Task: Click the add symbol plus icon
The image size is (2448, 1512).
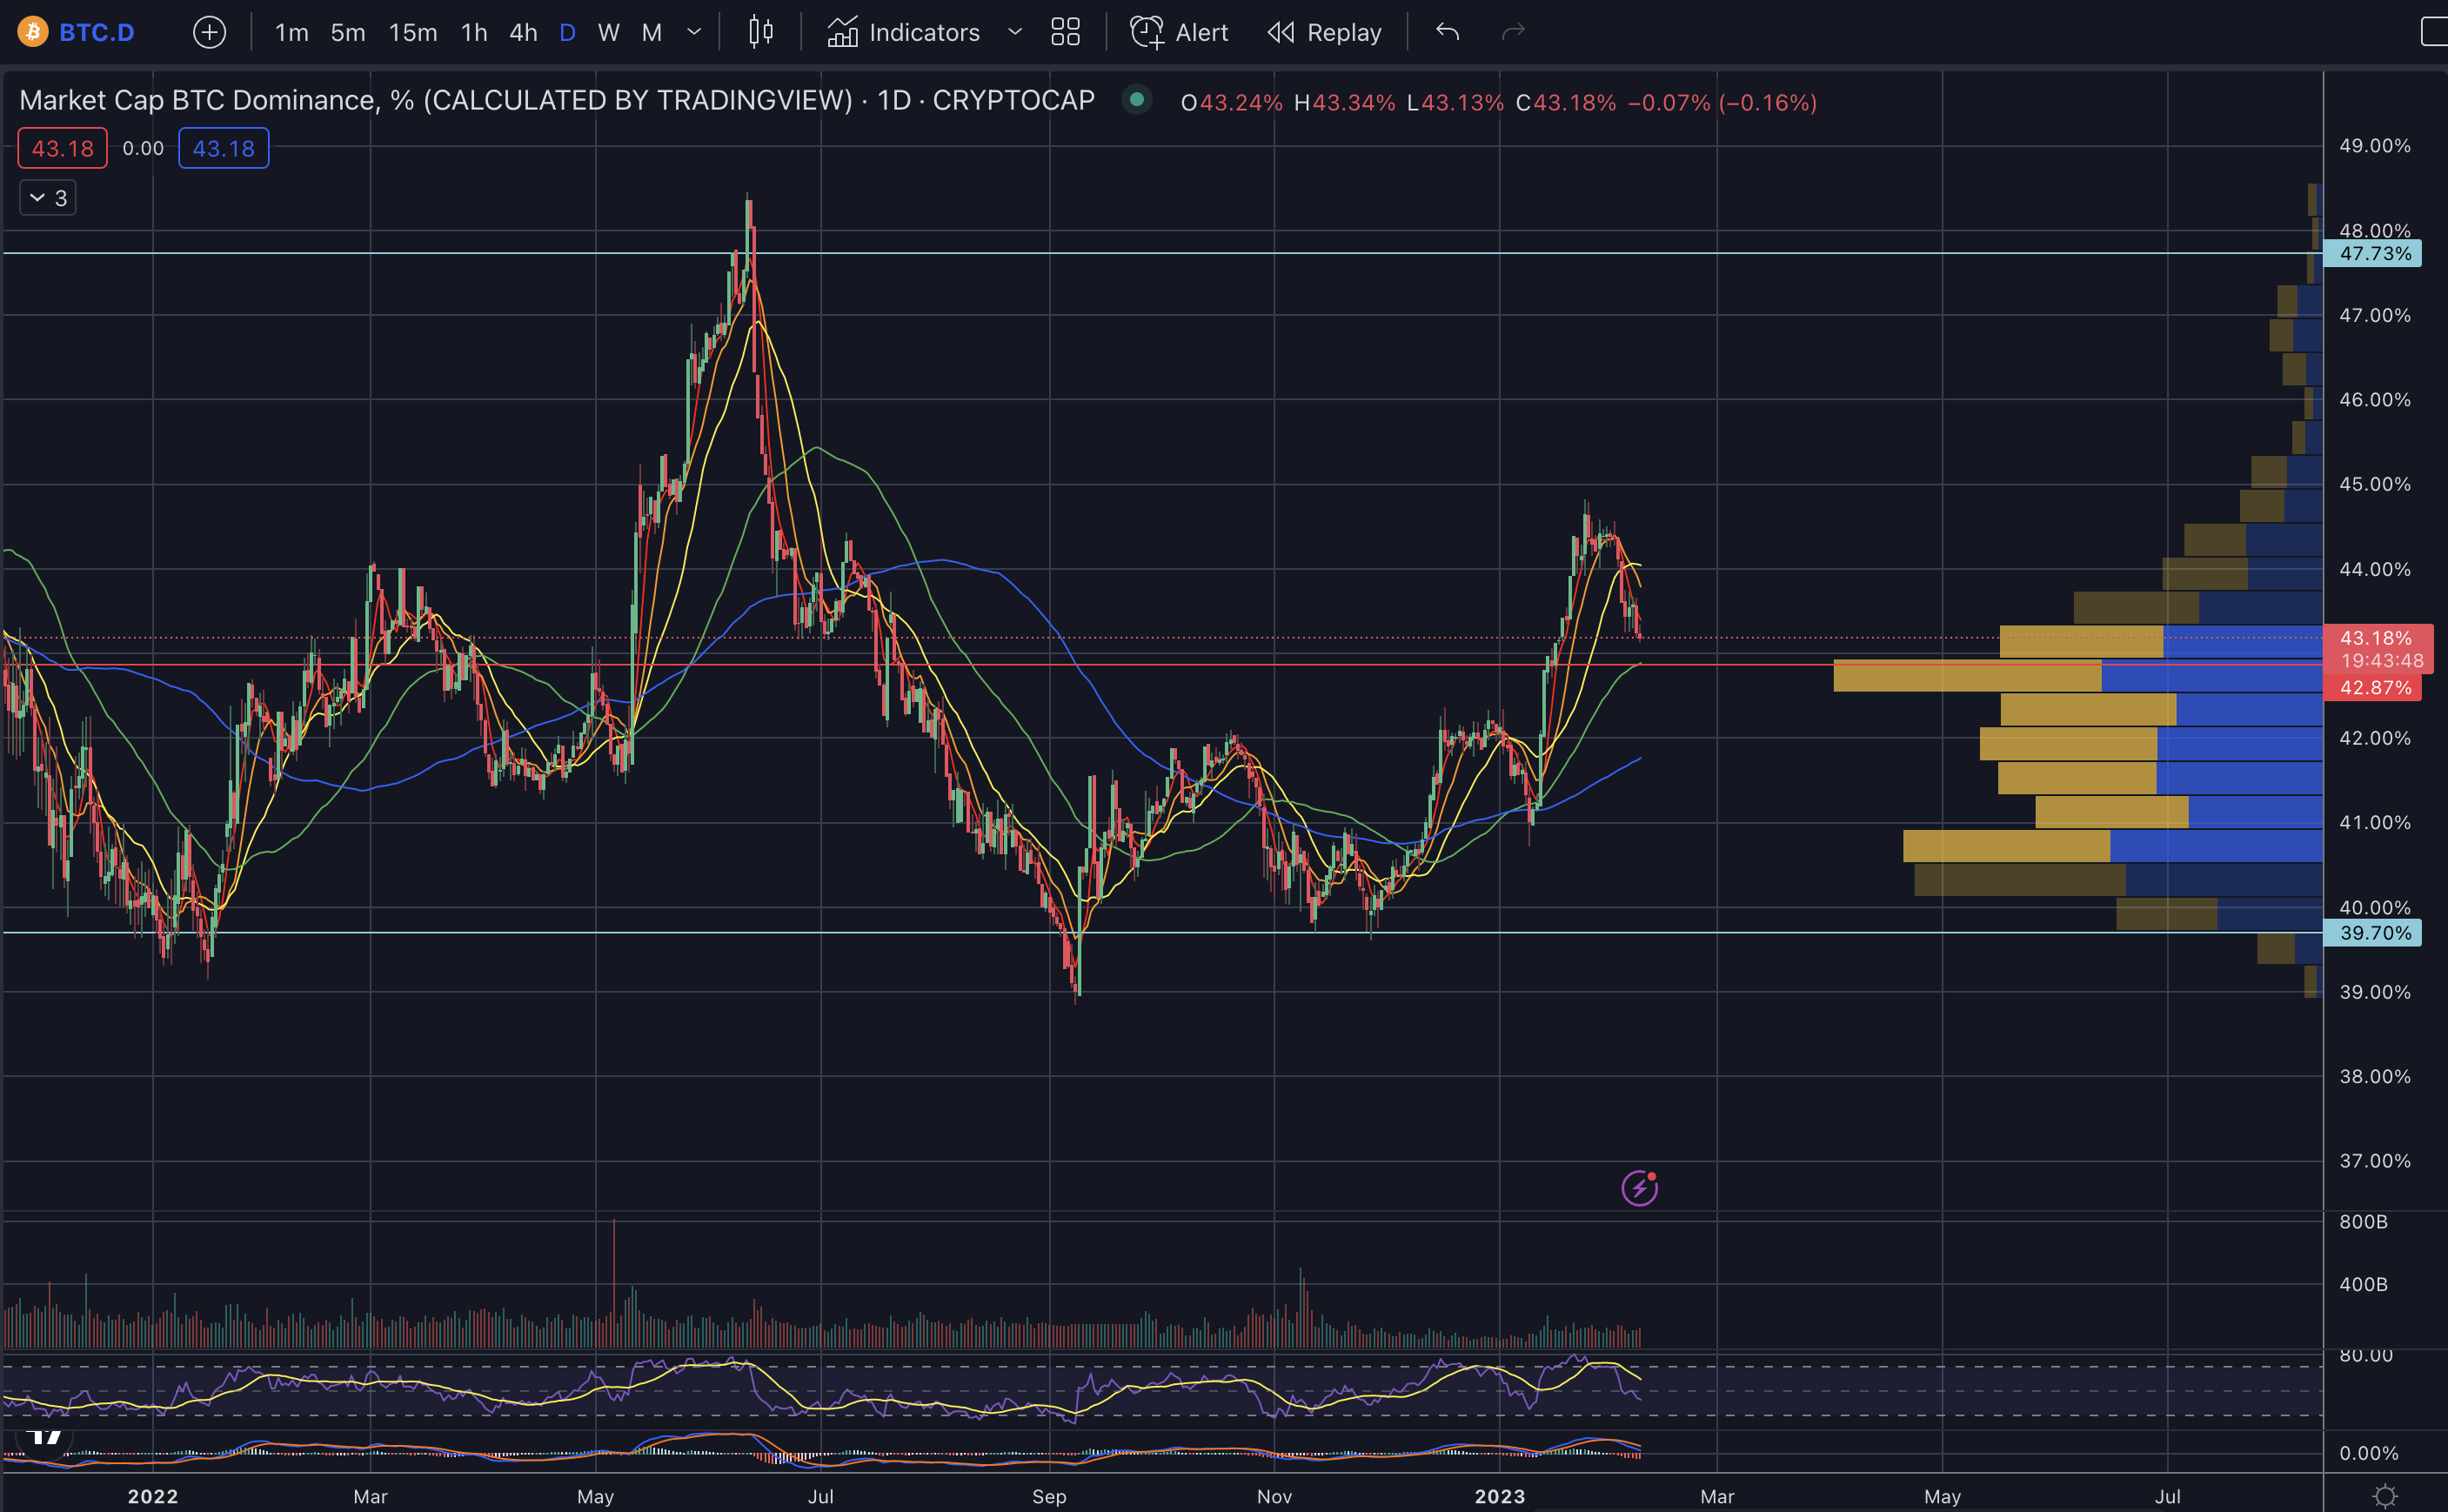Action: 209,33
